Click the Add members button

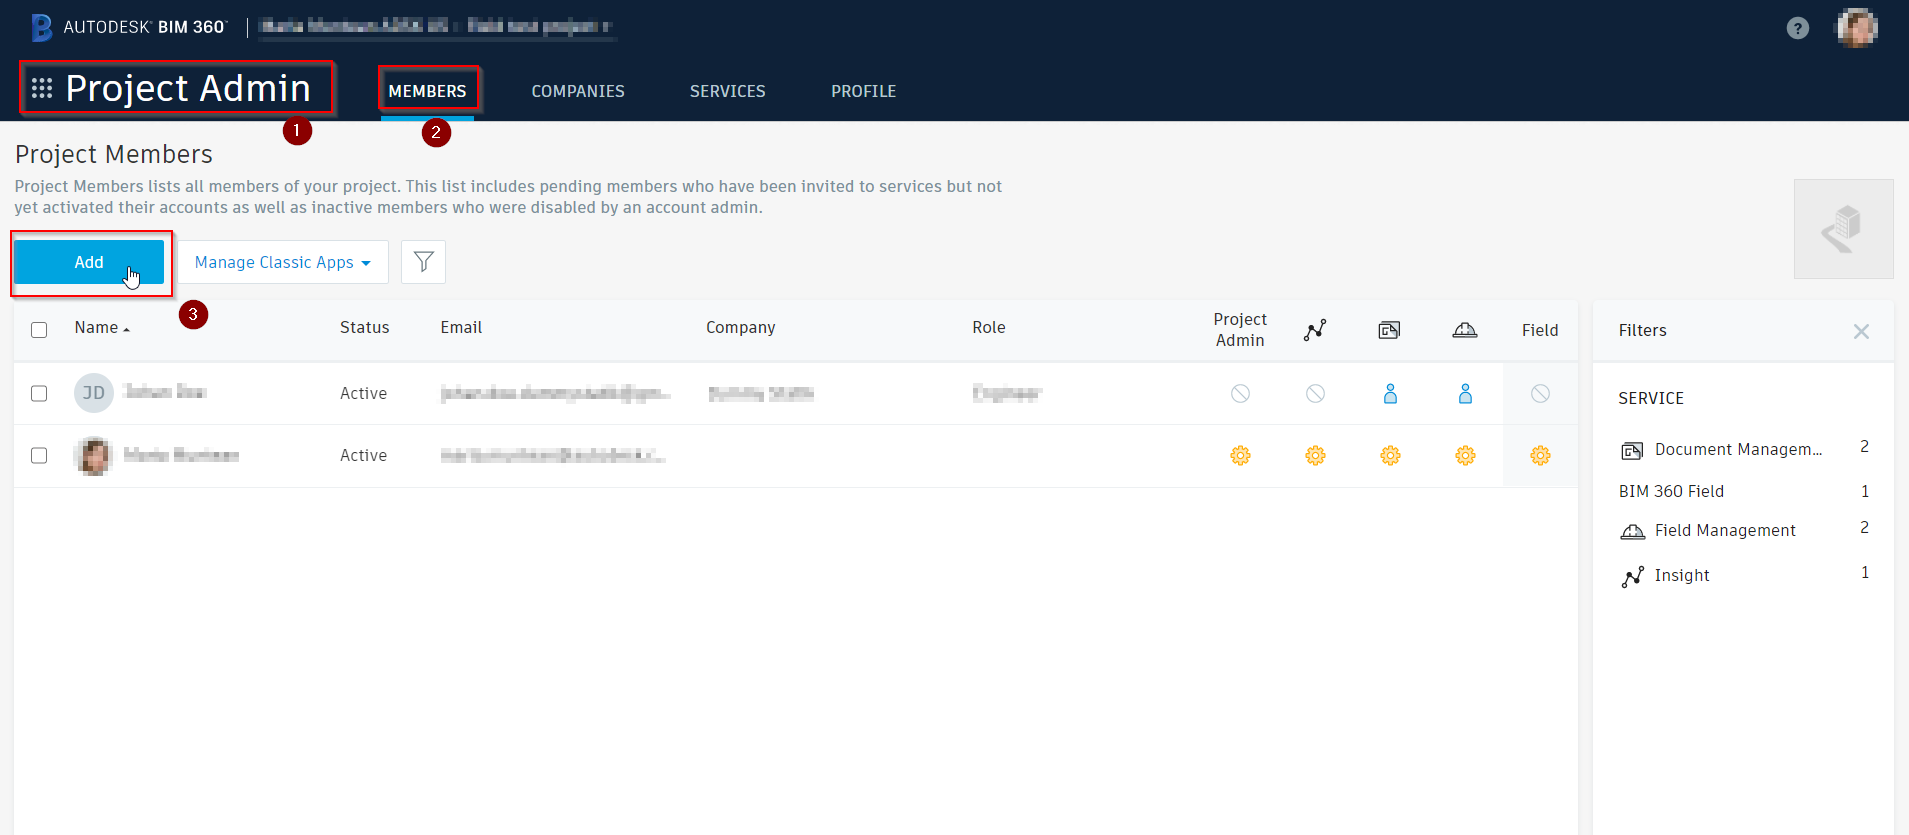pos(89,262)
